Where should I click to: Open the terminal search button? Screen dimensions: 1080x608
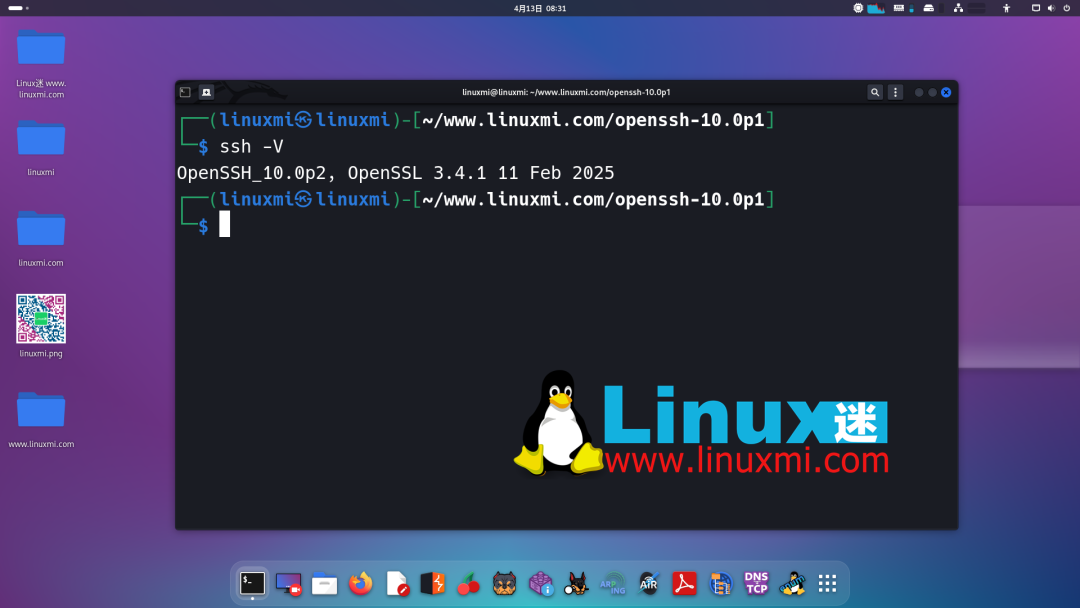pos(875,92)
